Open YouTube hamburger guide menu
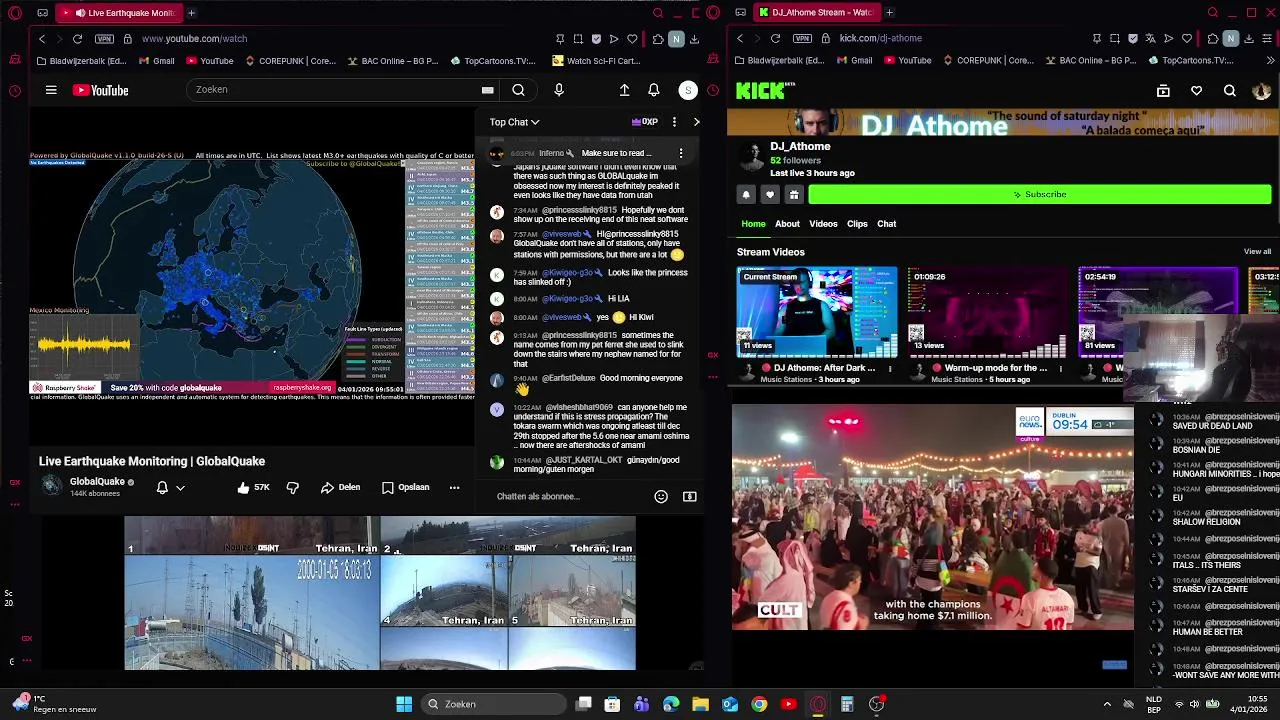The height and width of the screenshot is (720, 1280). point(51,90)
